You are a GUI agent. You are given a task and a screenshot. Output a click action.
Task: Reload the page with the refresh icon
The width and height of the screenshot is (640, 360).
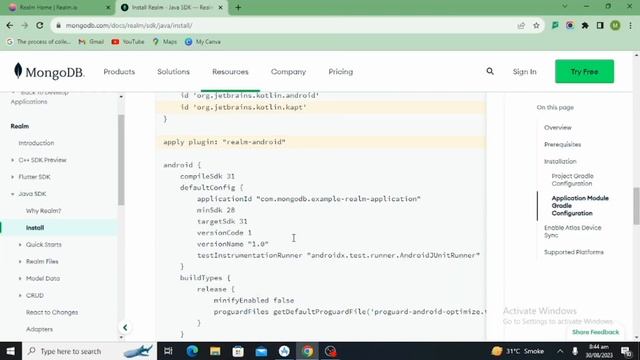pos(40,25)
